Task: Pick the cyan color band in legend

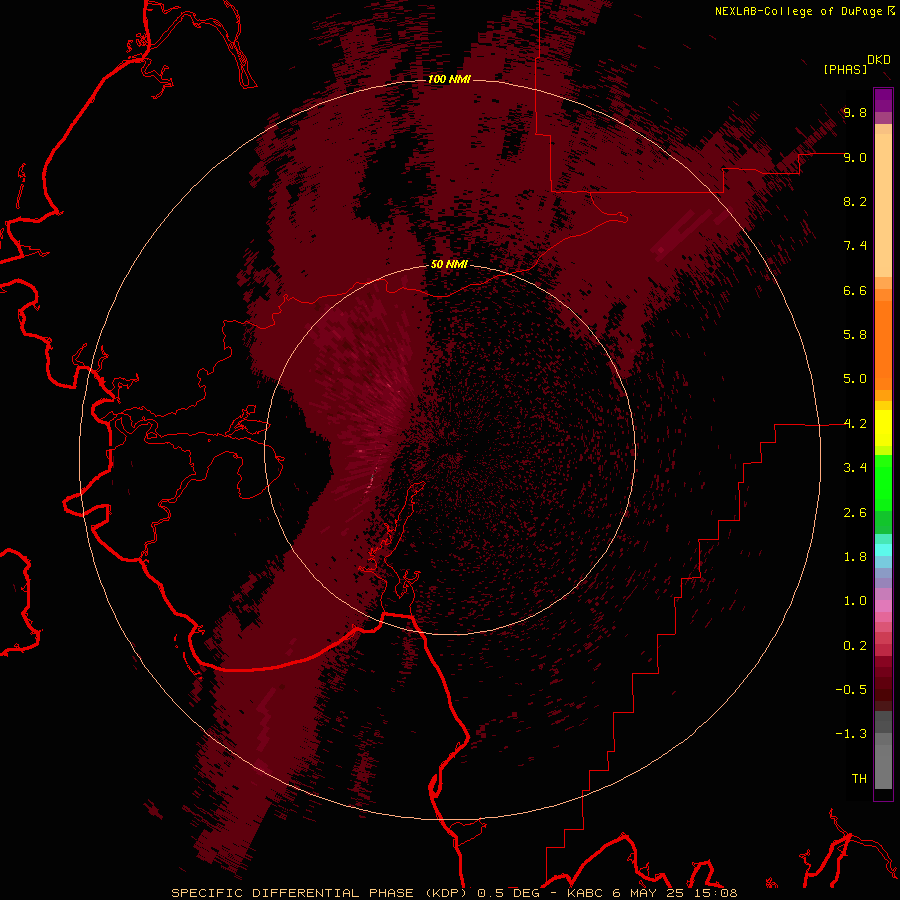Action: pyautogui.click(x=883, y=550)
